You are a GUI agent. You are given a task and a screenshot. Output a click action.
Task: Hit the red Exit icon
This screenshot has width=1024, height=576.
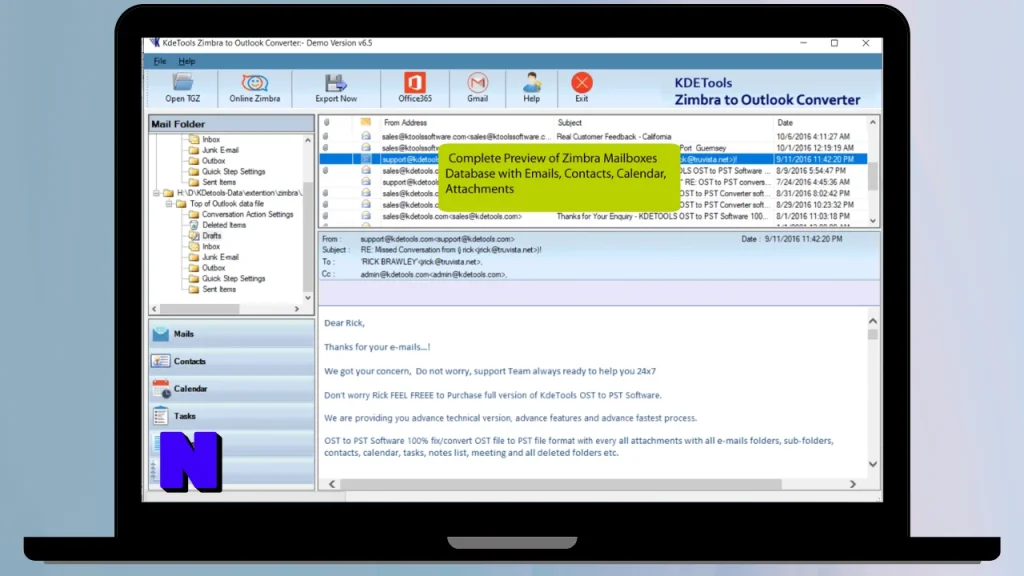click(x=581, y=88)
